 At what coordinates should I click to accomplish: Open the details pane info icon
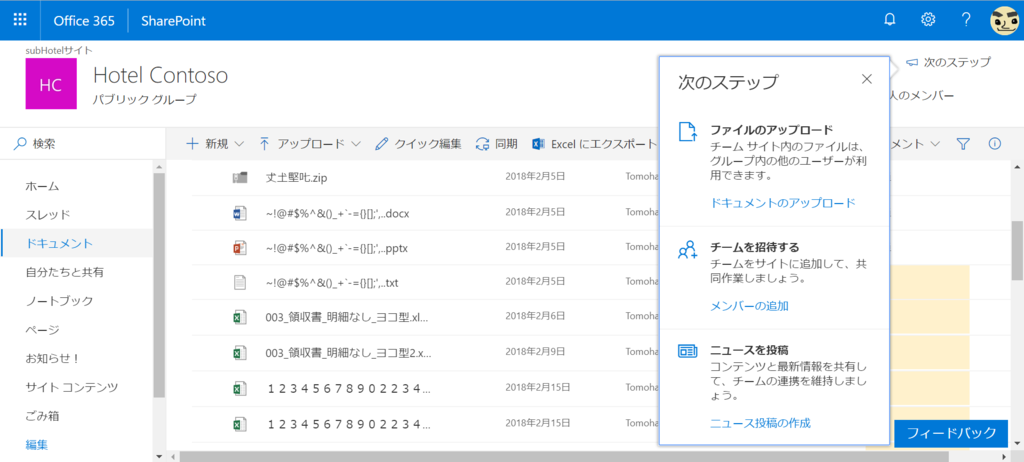click(995, 144)
